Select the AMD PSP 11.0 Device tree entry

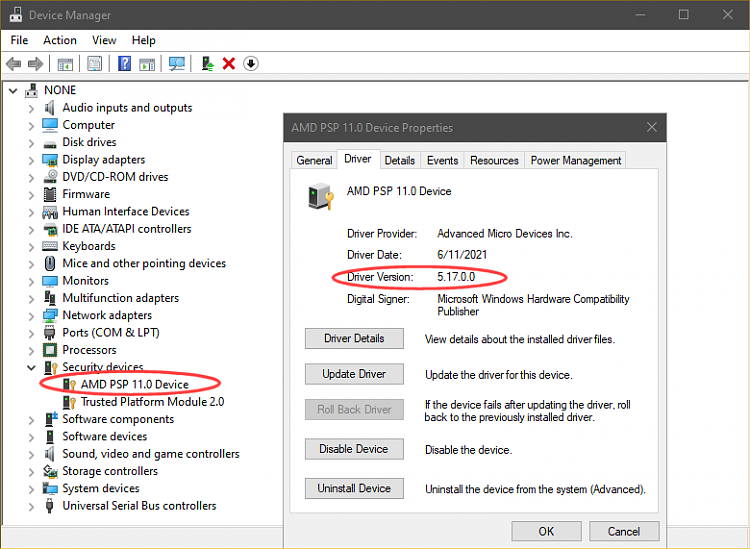coord(134,384)
